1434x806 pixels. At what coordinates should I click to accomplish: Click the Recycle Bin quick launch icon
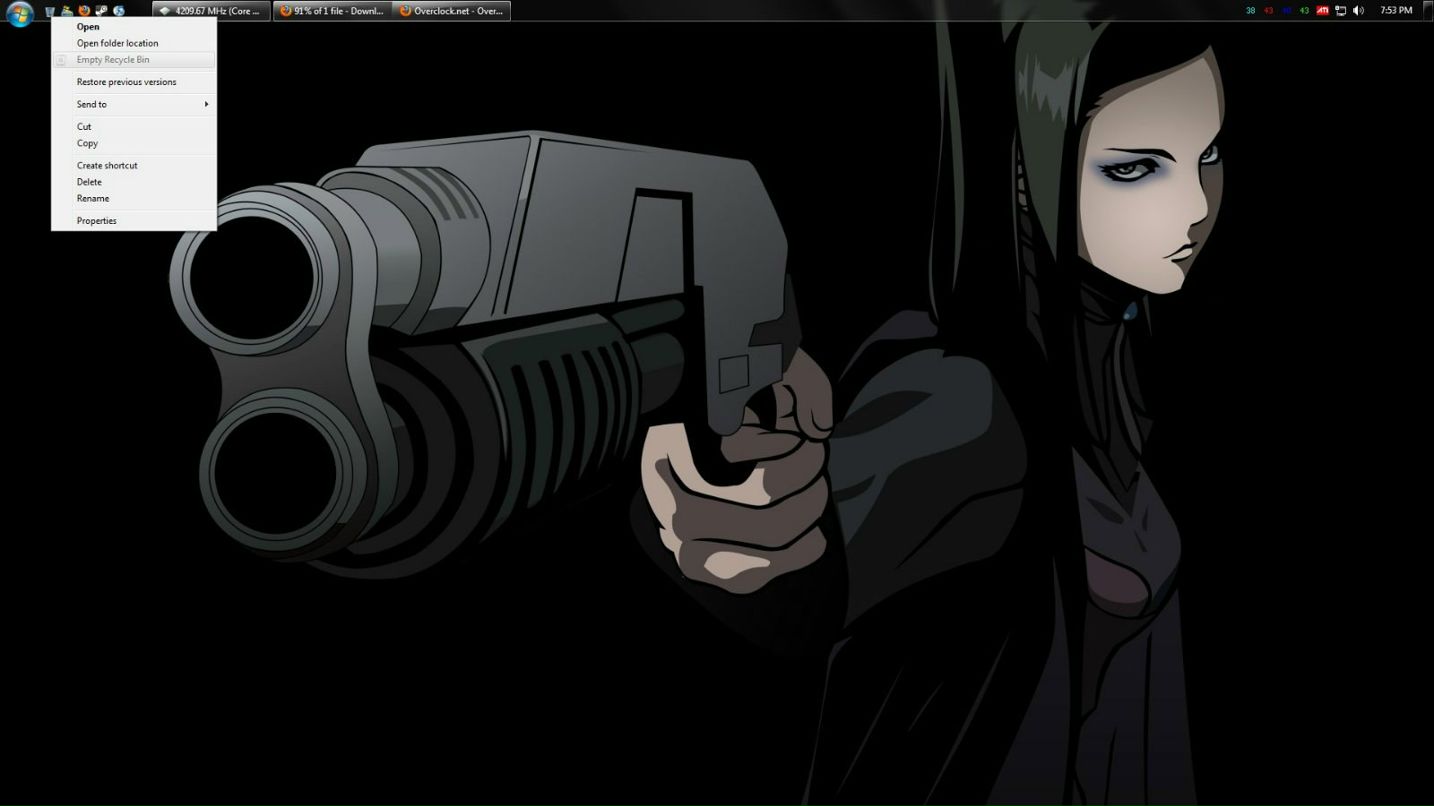point(49,11)
